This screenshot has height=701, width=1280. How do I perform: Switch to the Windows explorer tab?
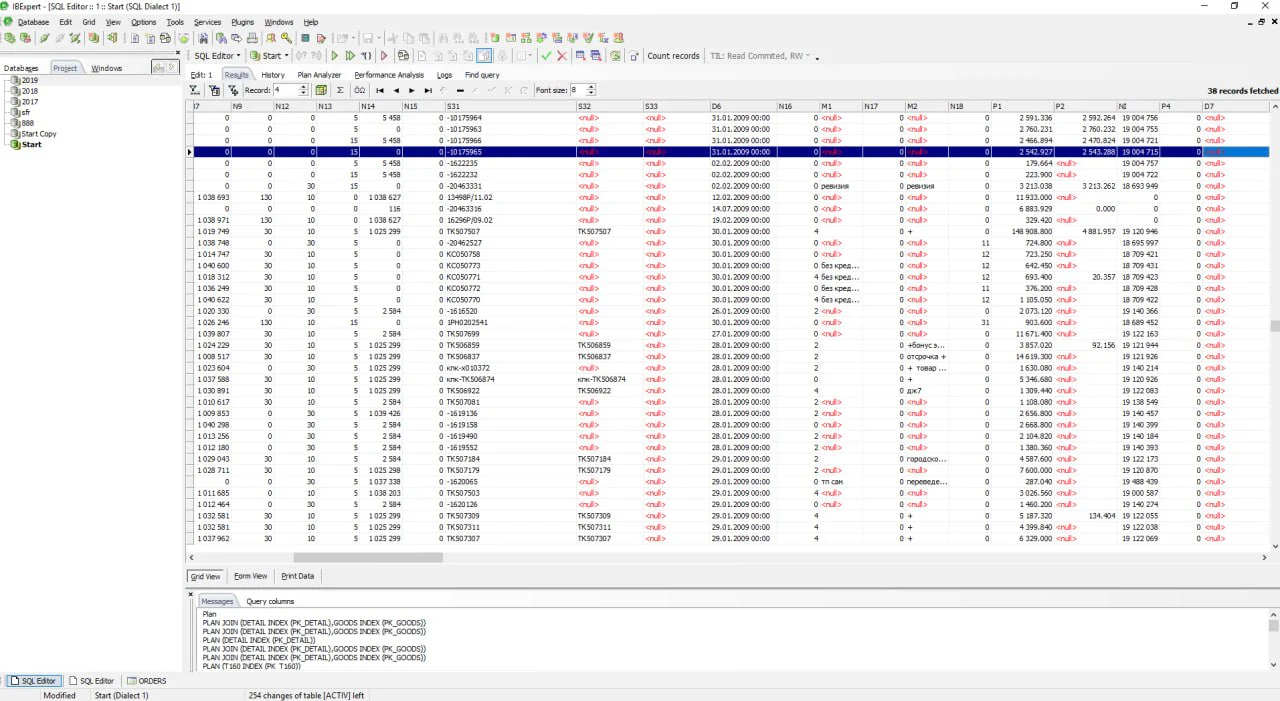[x=106, y=68]
